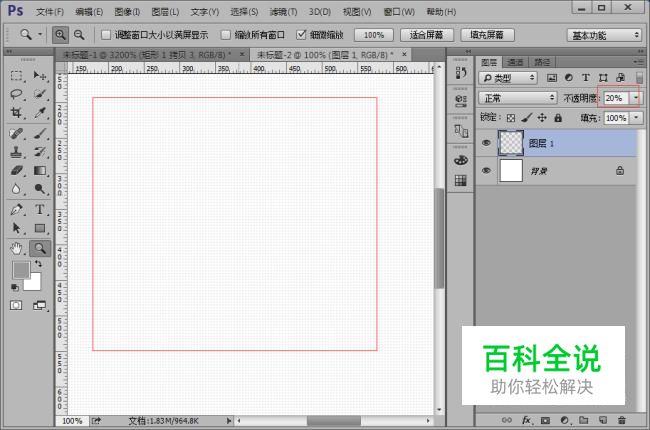Screen dimensions: 650x430
Task: Select the Brush tool
Action: click(40, 134)
